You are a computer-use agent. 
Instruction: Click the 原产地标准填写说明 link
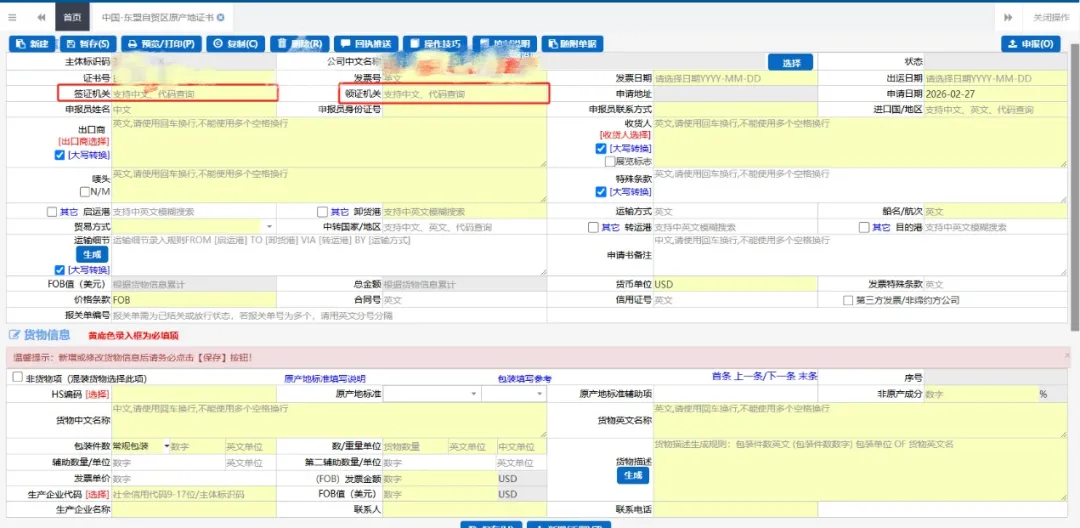[325, 379]
